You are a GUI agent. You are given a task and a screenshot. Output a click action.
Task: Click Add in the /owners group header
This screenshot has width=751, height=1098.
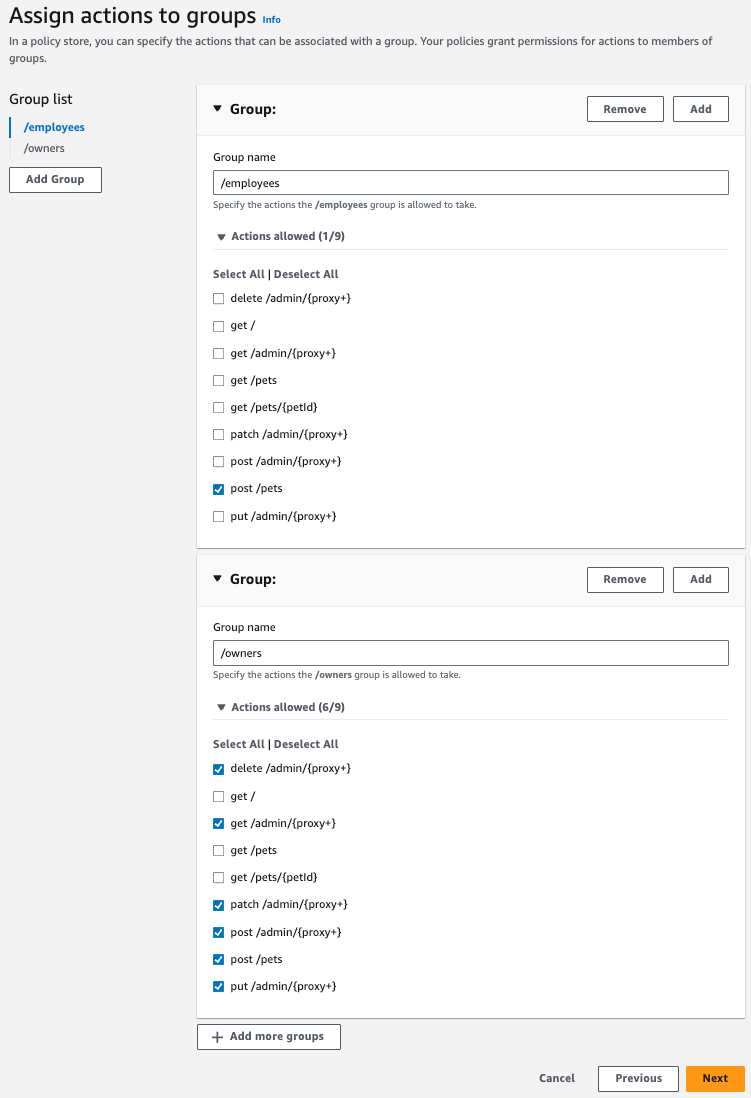[x=700, y=579]
